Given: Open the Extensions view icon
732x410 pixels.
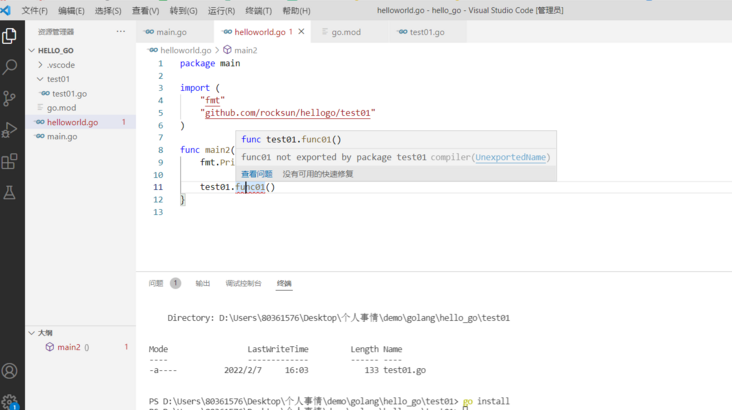Looking at the screenshot, I should tap(9, 162).
